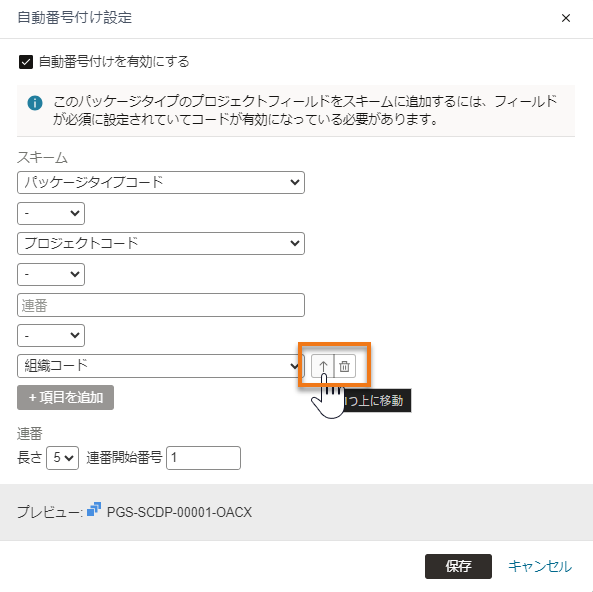593x592 pixels.
Task: Open the separator dropdown under プロジェクトコード
Action: point(51,274)
